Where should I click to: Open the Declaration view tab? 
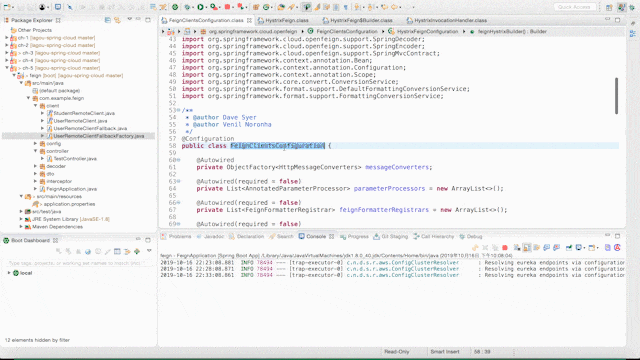250,236
